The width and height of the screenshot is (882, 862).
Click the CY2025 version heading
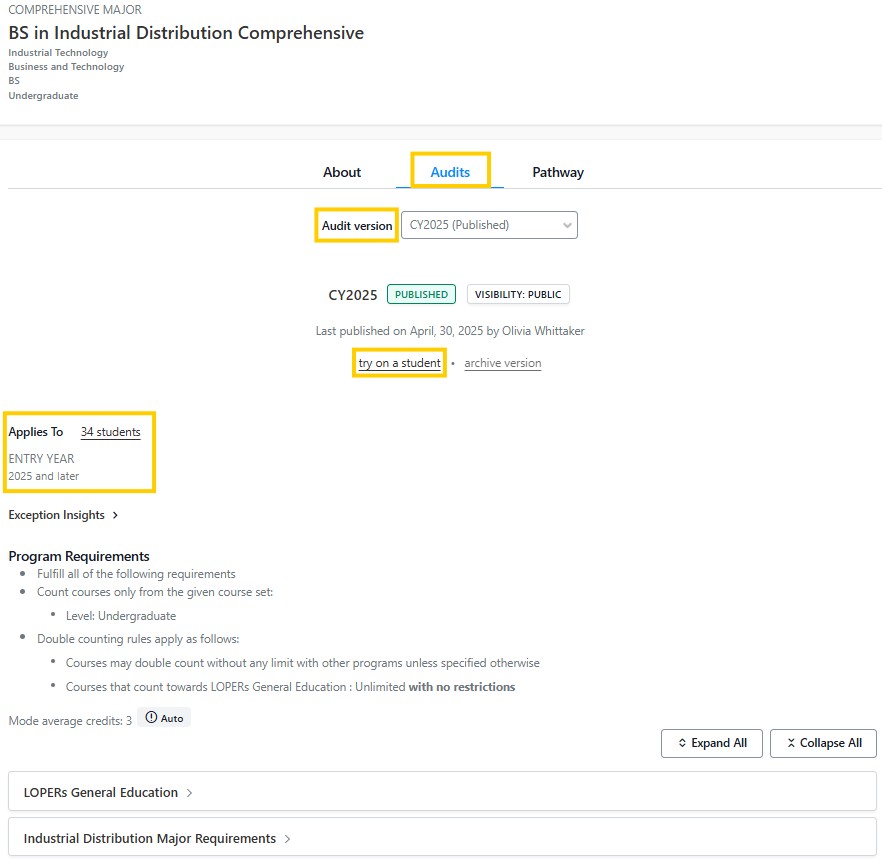click(353, 295)
